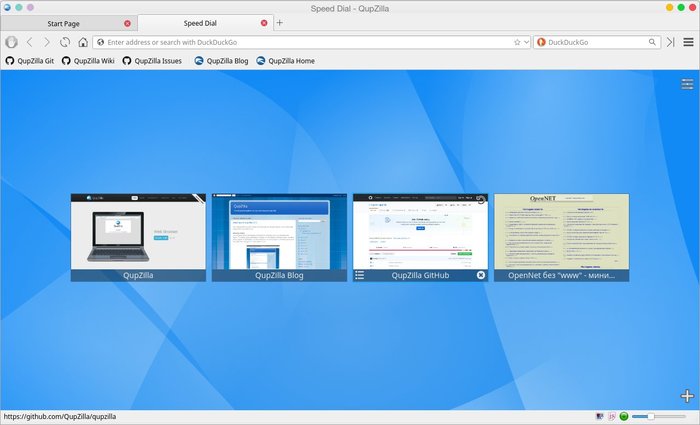The height and width of the screenshot is (425, 700).
Task: Click the forward navigation arrow
Action: point(47,42)
